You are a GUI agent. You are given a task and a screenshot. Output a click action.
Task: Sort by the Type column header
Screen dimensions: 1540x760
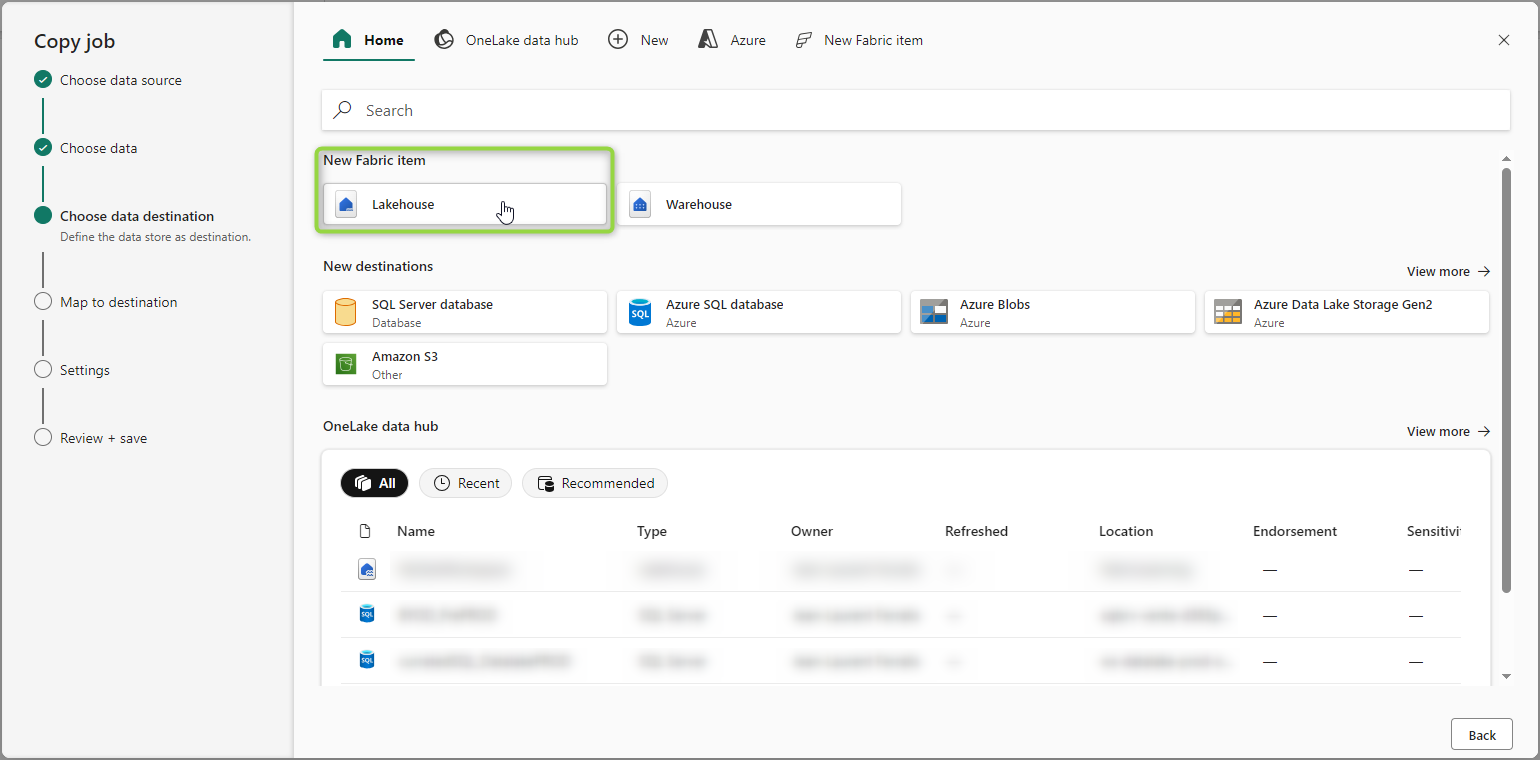coord(652,531)
